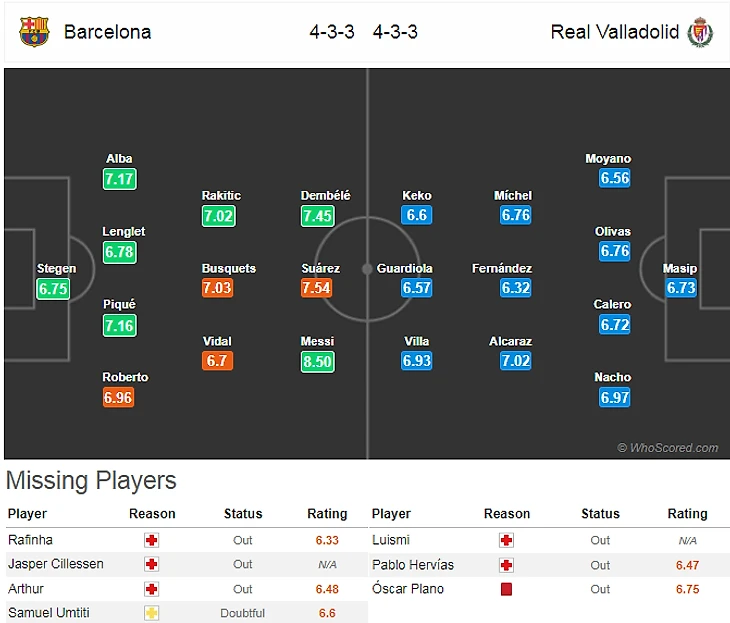Click the Real Valladolid team name
Image resolution: width=730 pixels, height=623 pixels.
615,32
